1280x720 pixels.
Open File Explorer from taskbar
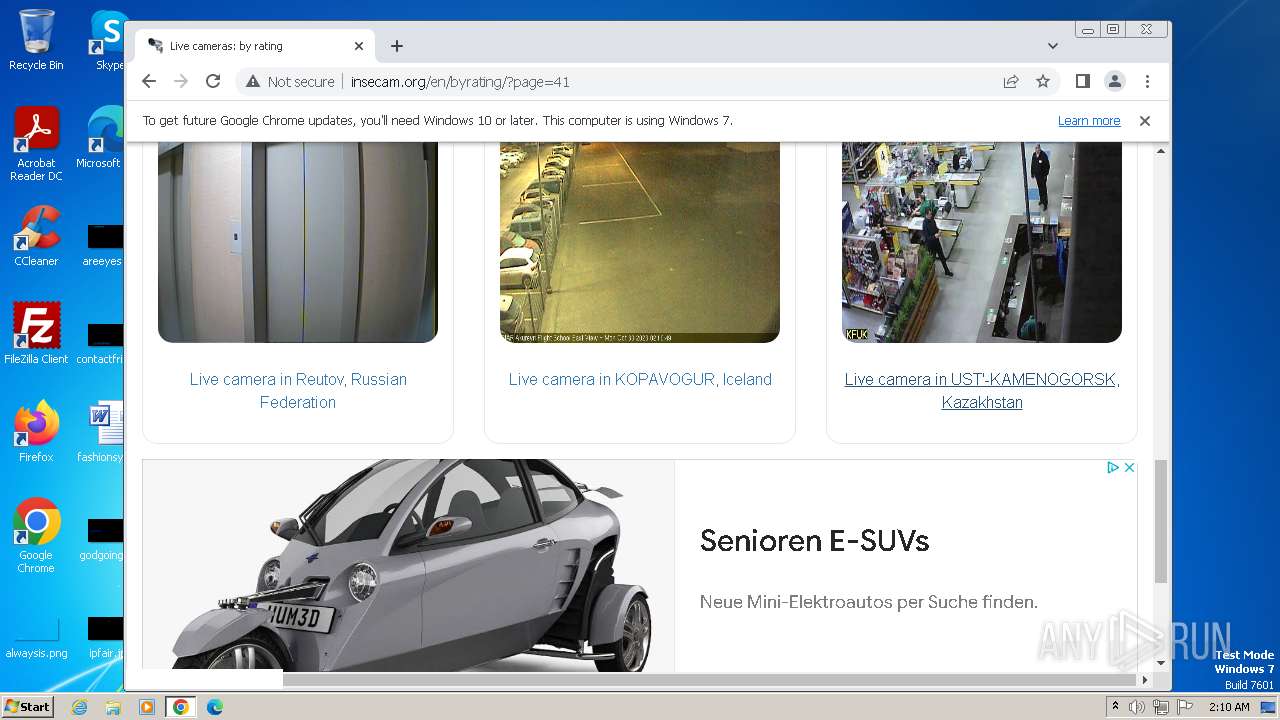pos(113,707)
